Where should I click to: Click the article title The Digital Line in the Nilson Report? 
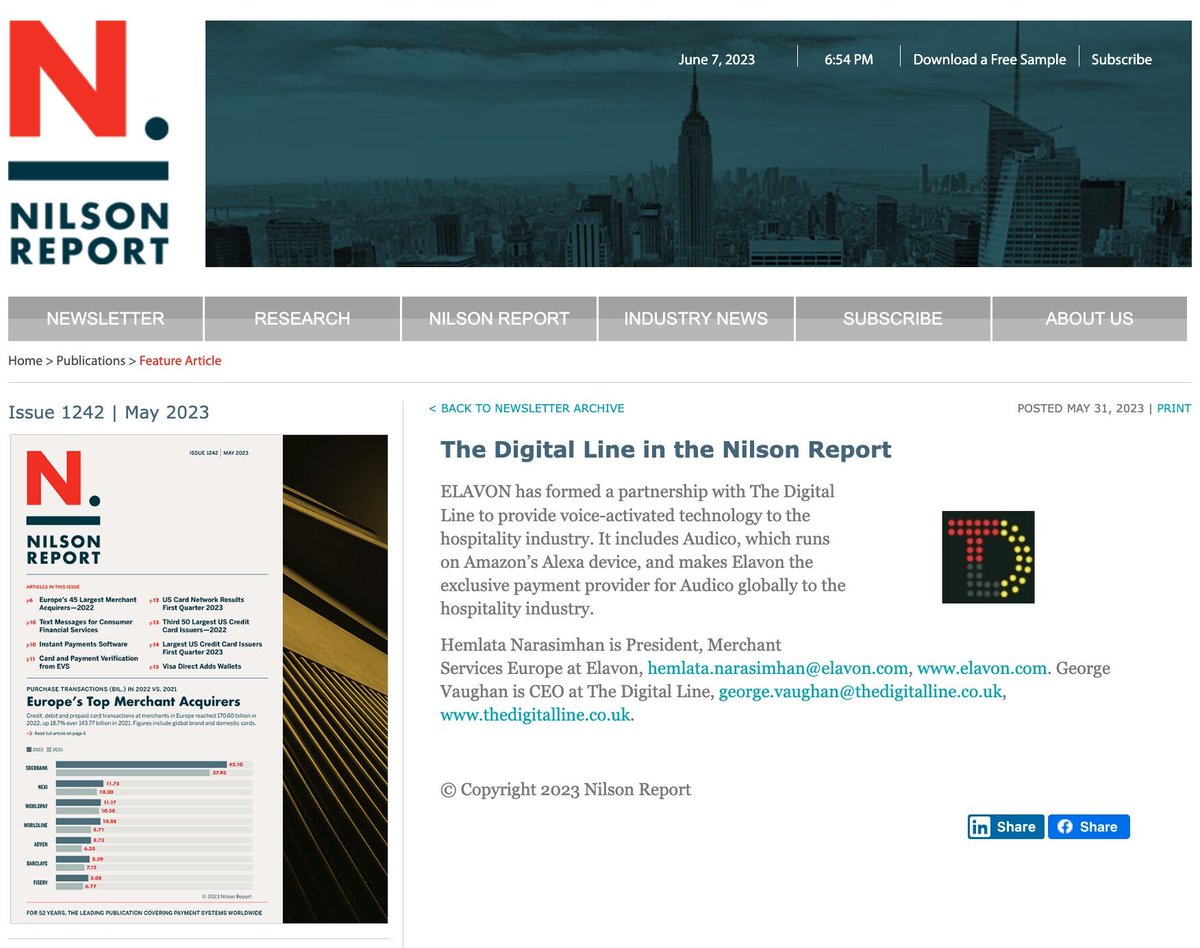click(666, 449)
